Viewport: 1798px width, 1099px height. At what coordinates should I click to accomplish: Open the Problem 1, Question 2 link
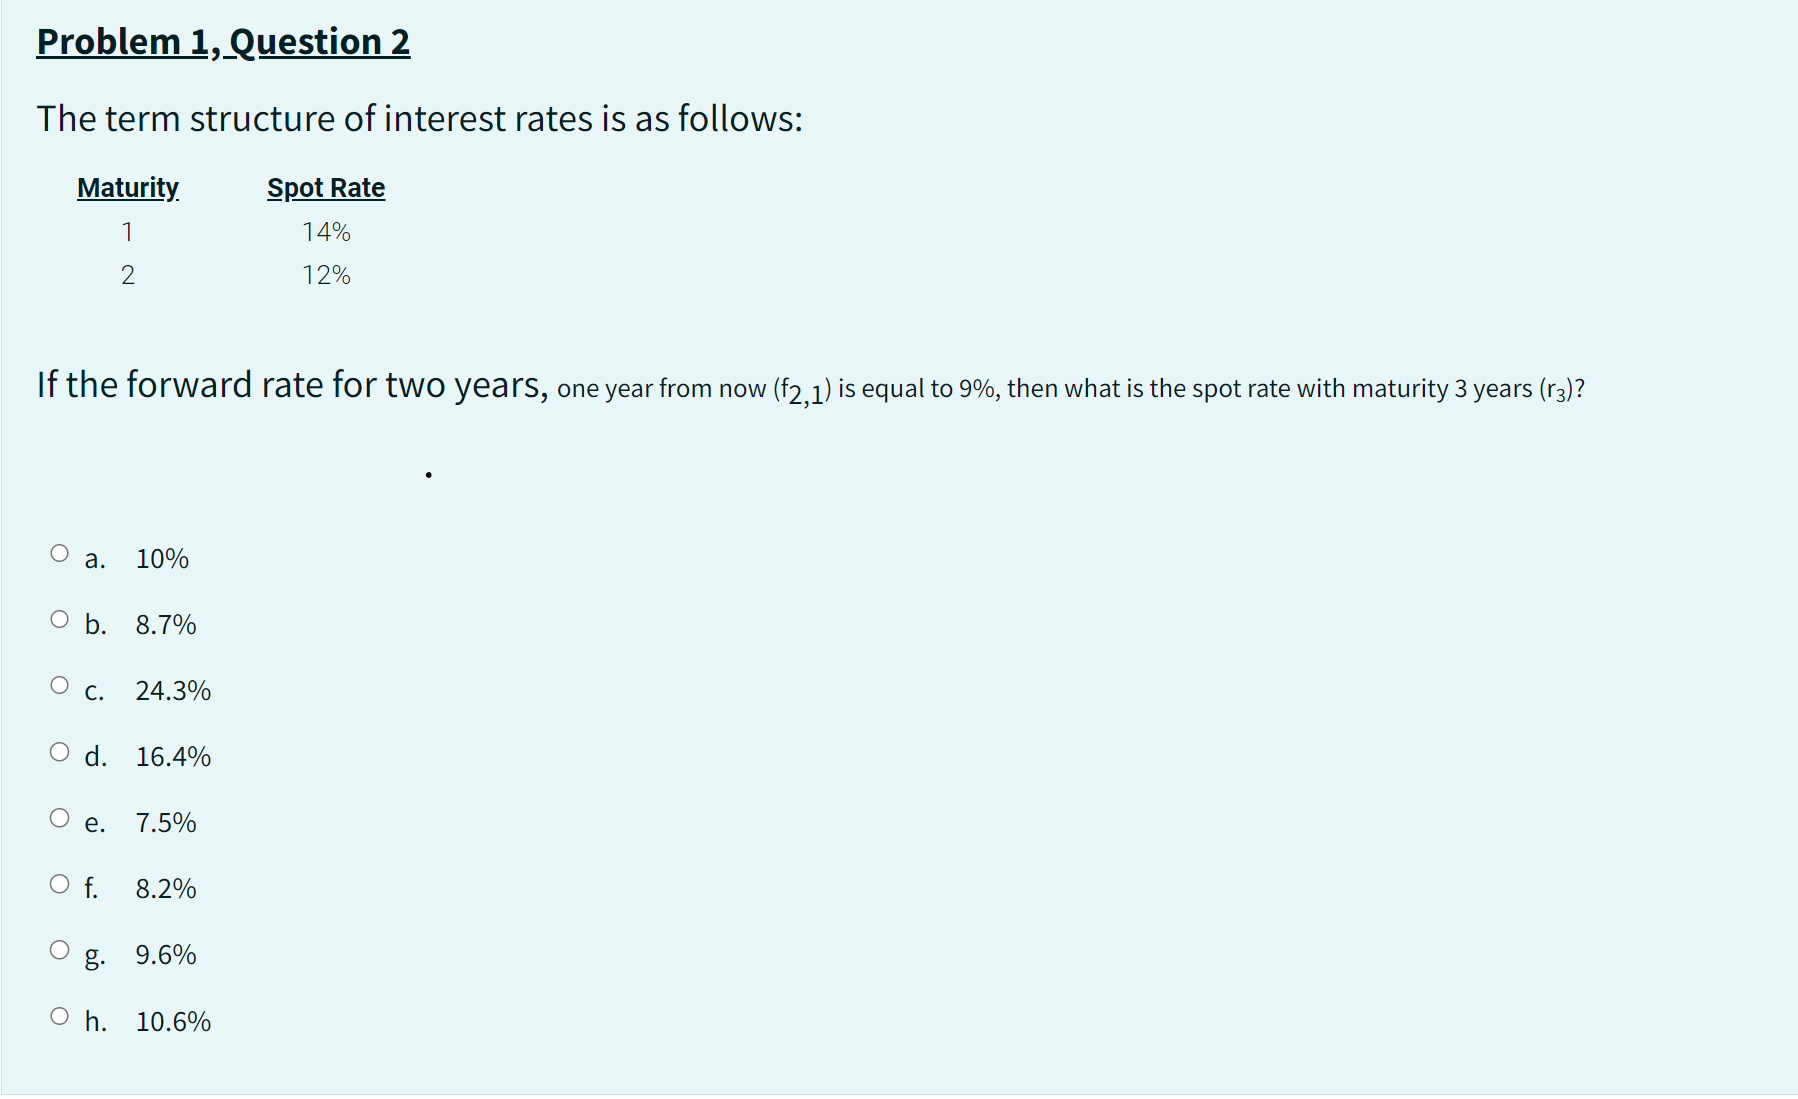[222, 41]
